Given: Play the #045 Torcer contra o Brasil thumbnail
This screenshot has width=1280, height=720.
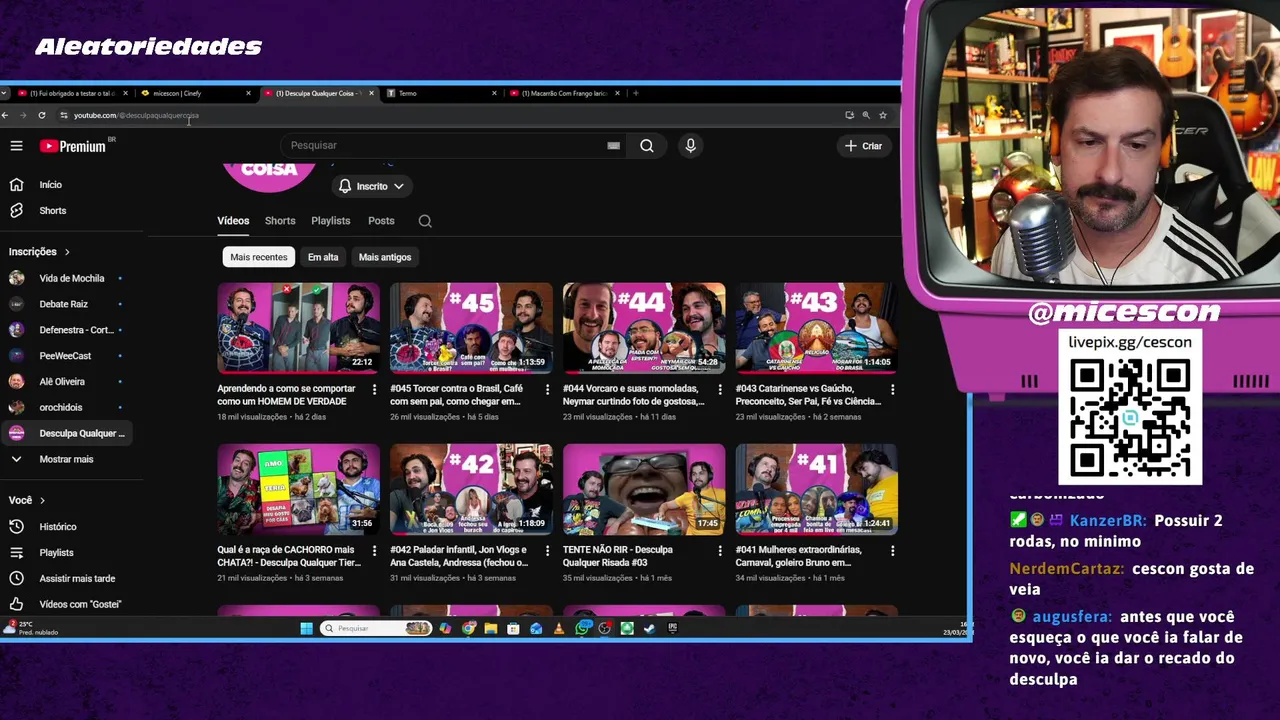Looking at the screenshot, I should click(x=471, y=328).
